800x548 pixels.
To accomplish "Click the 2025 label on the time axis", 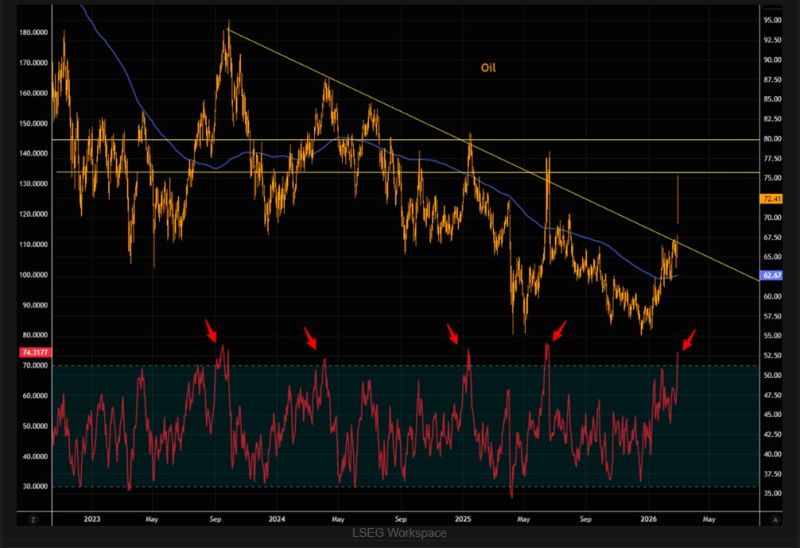I will pyautogui.click(x=463, y=519).
